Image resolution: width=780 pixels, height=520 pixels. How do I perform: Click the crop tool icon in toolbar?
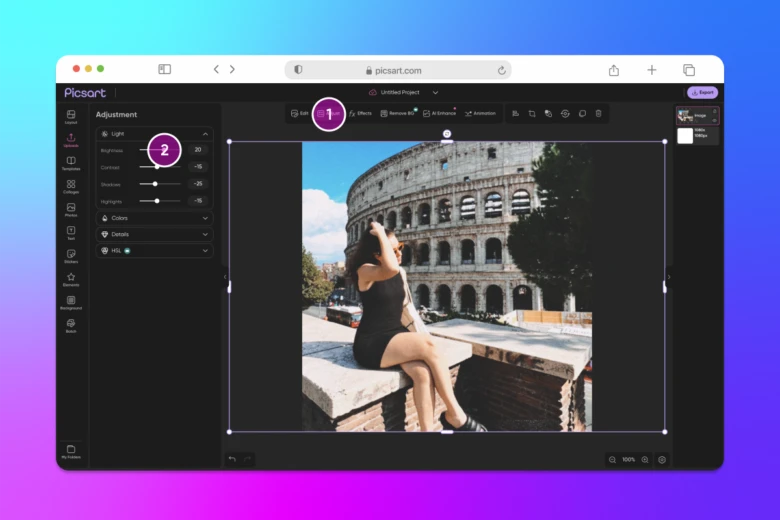tap(532, 114)
